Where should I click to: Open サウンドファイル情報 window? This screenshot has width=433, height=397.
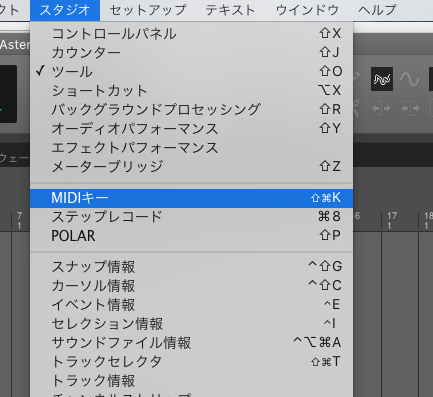(x=191, y=343)
